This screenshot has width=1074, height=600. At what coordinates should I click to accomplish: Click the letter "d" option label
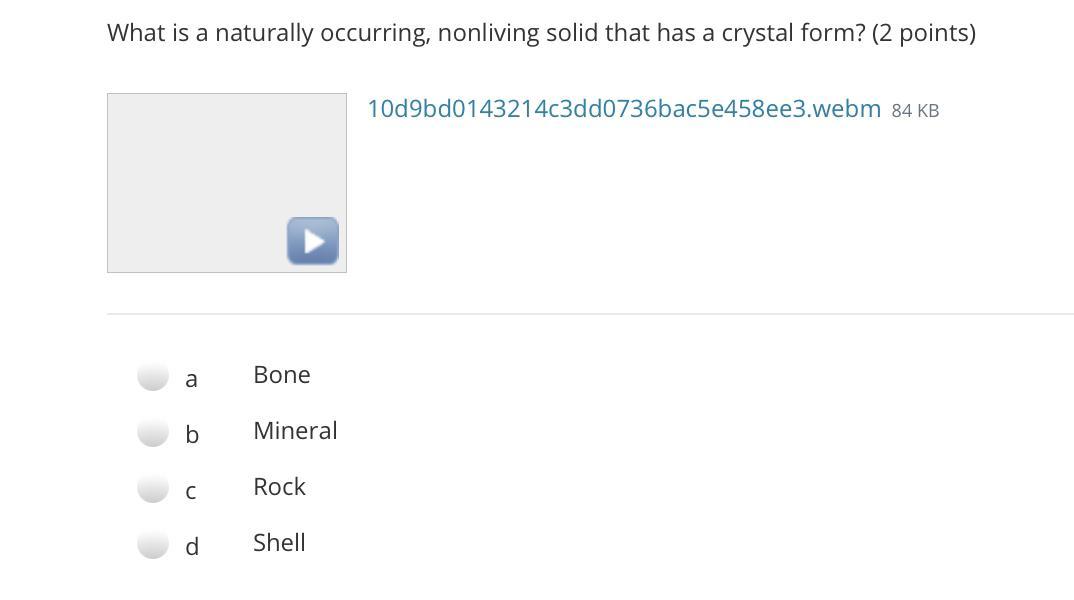(x=192, y=546)
